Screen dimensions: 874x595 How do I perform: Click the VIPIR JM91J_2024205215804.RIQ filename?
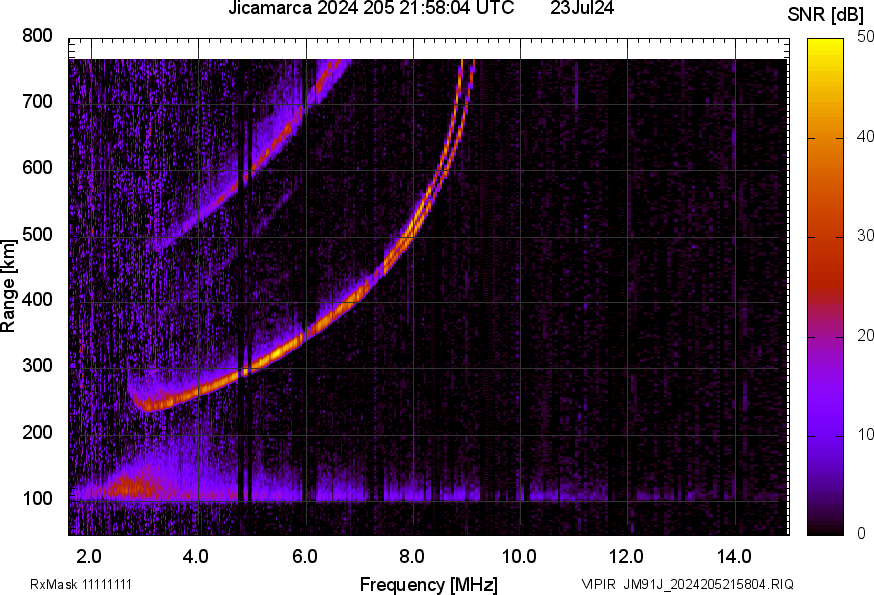688,584
